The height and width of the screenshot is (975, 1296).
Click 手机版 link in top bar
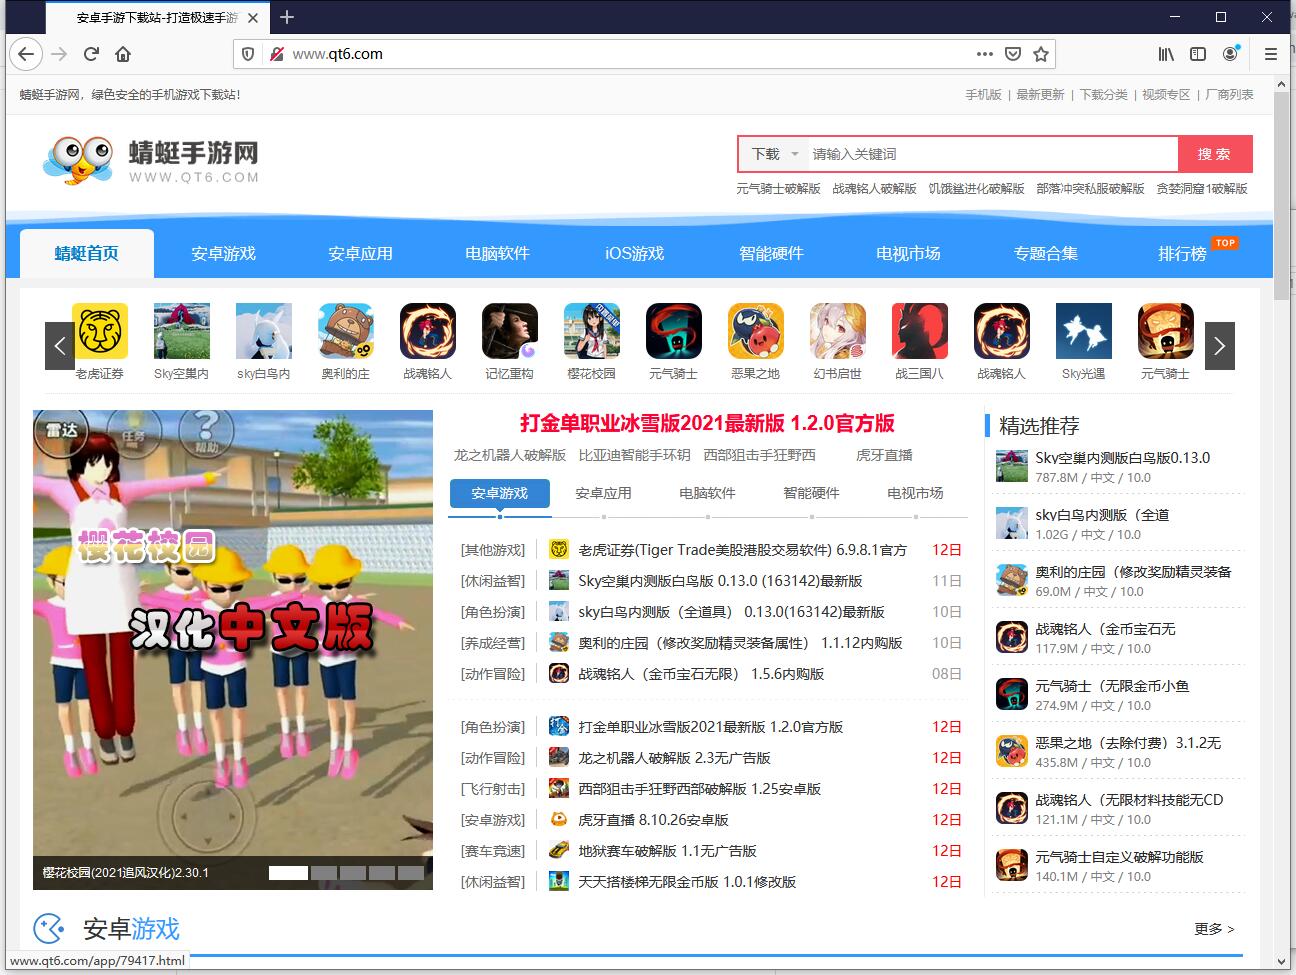[983, 94]
